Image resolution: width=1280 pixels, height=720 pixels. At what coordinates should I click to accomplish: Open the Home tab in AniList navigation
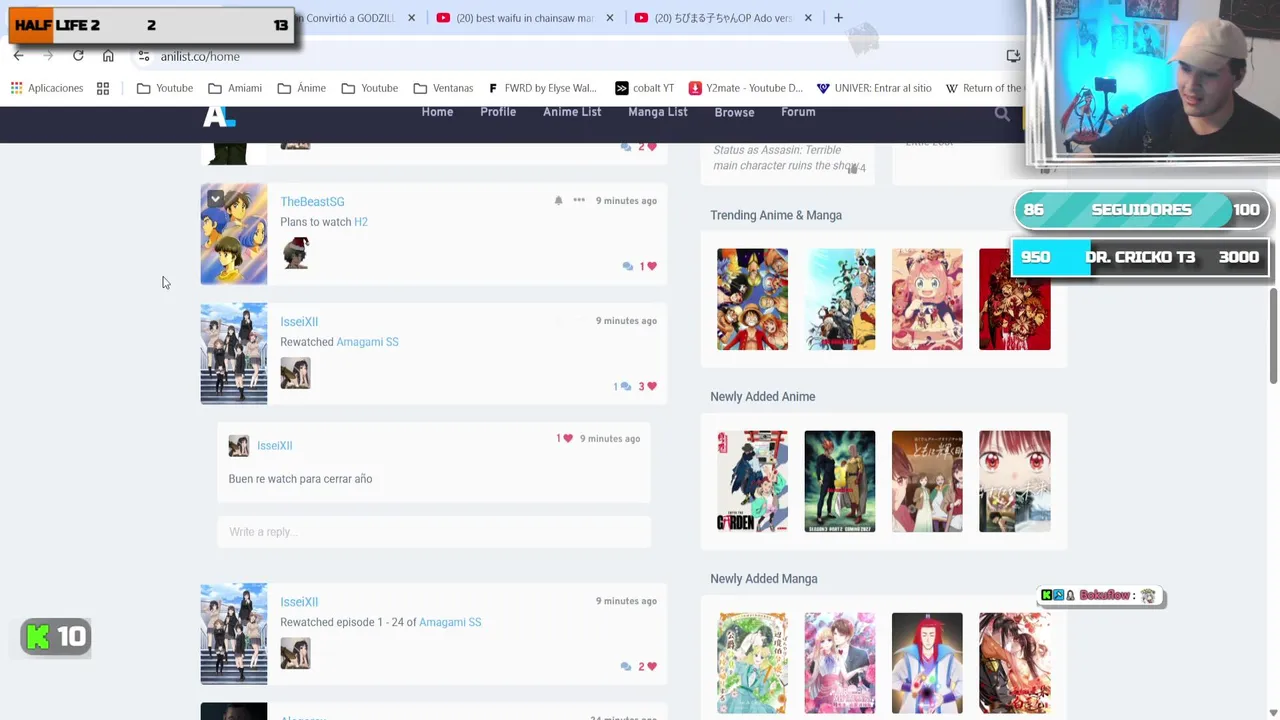coord(437,112)
